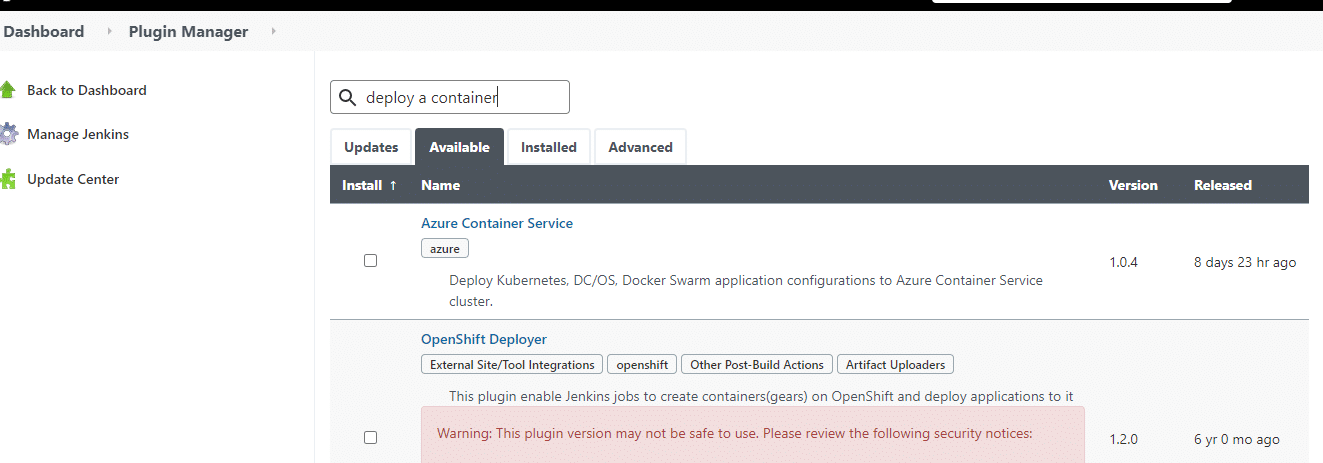Open Manage Jenkins sidebar link
This screenshot has height=463, width=1323.
click(78, 134)
